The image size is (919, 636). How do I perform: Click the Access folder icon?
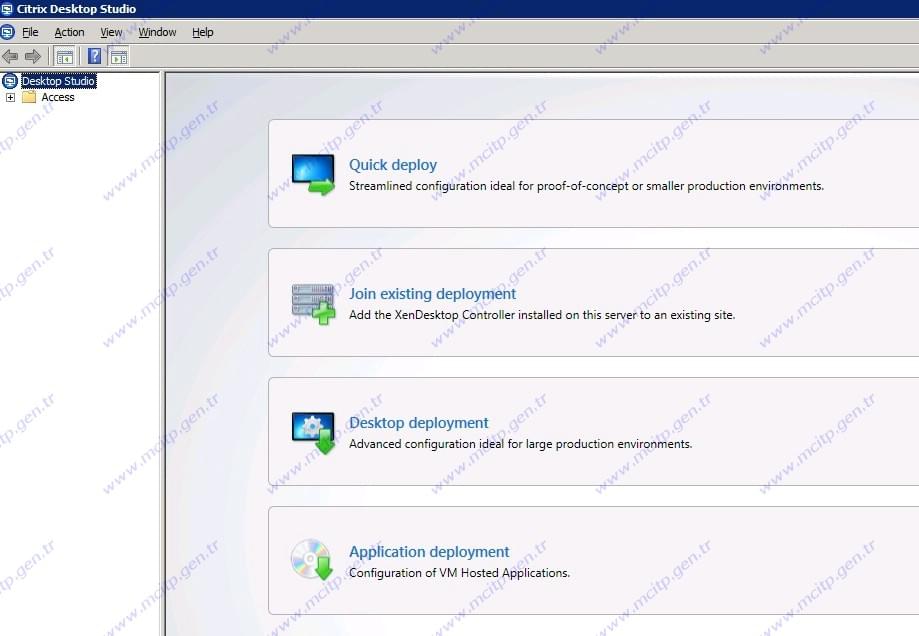pyautogui.click(x=29, y=97)
